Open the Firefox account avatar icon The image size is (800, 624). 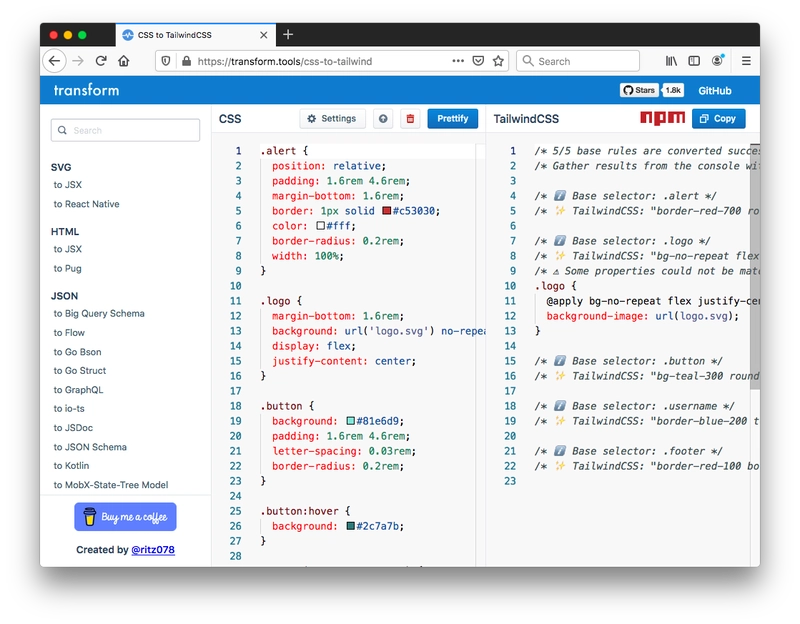[x=717, y=61]
